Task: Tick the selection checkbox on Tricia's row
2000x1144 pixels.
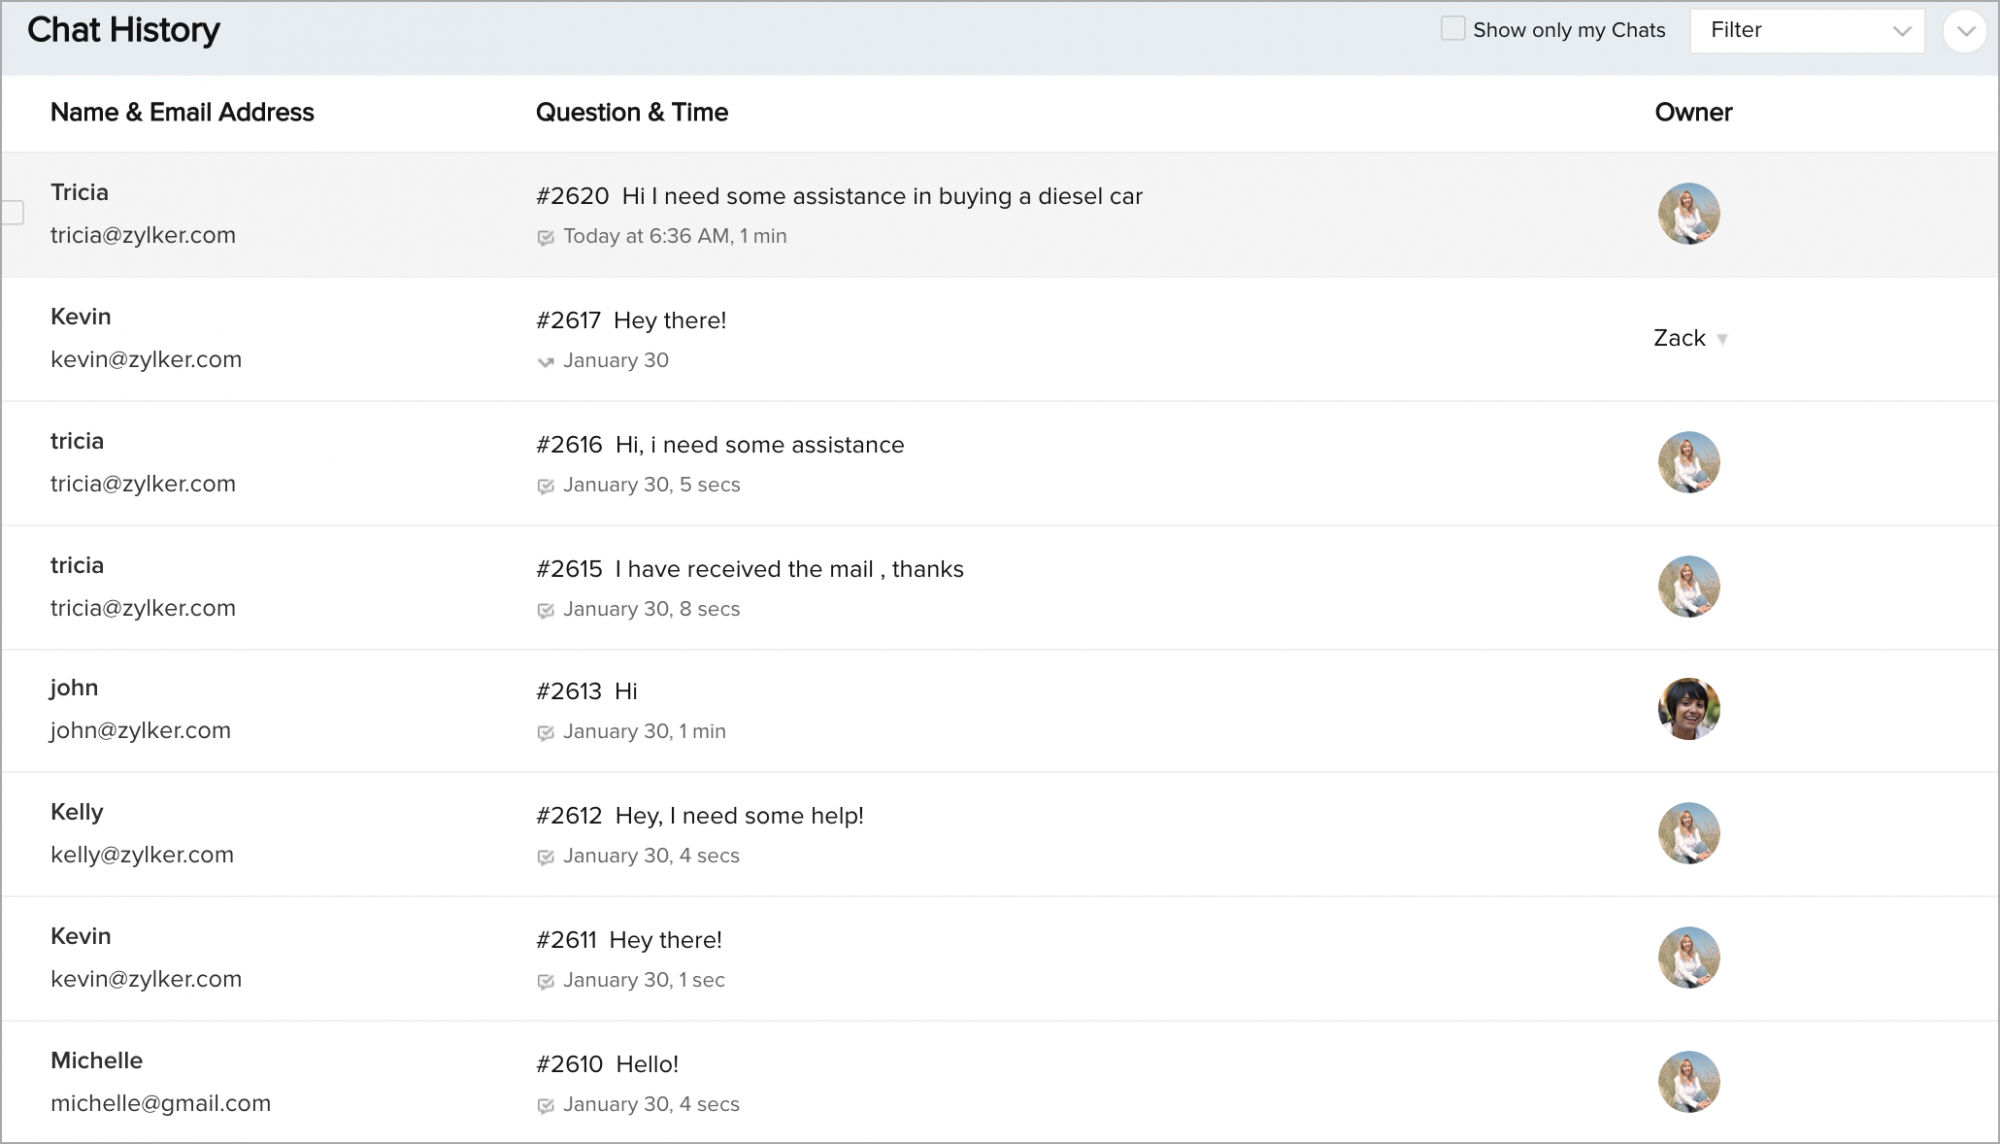Action: (x=13, y=213)
